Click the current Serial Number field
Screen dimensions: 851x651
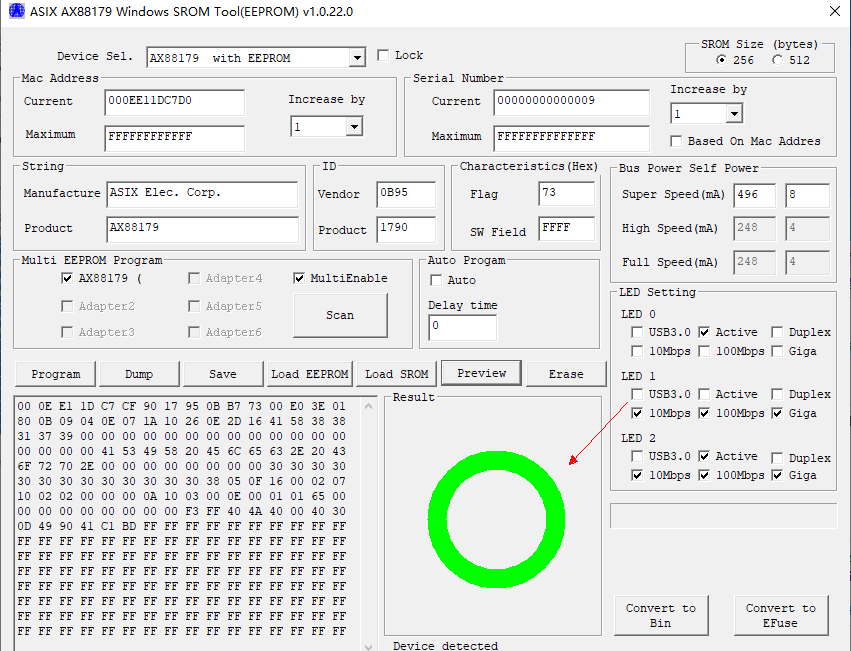[x=571, y=102]
